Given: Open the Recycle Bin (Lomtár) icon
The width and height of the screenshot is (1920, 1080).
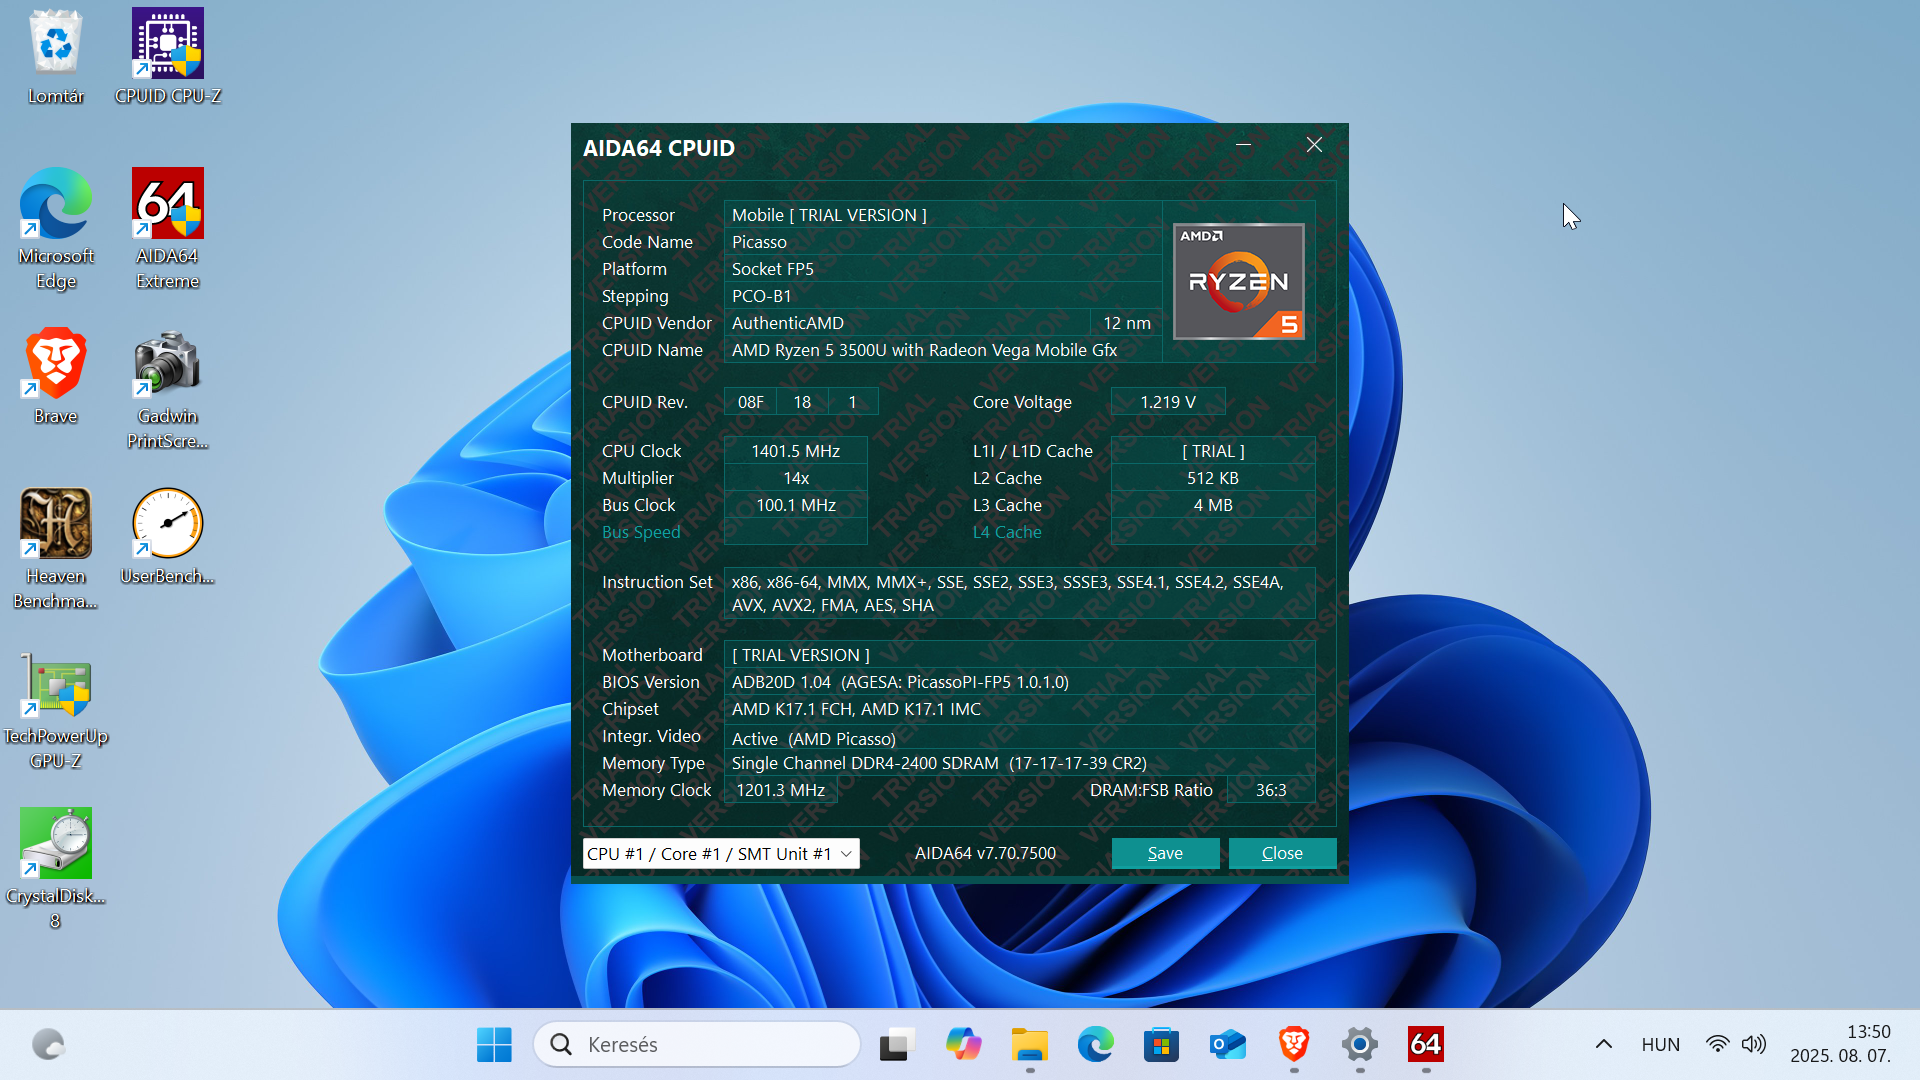Looking at the screenshot, I should pos(56,57).
